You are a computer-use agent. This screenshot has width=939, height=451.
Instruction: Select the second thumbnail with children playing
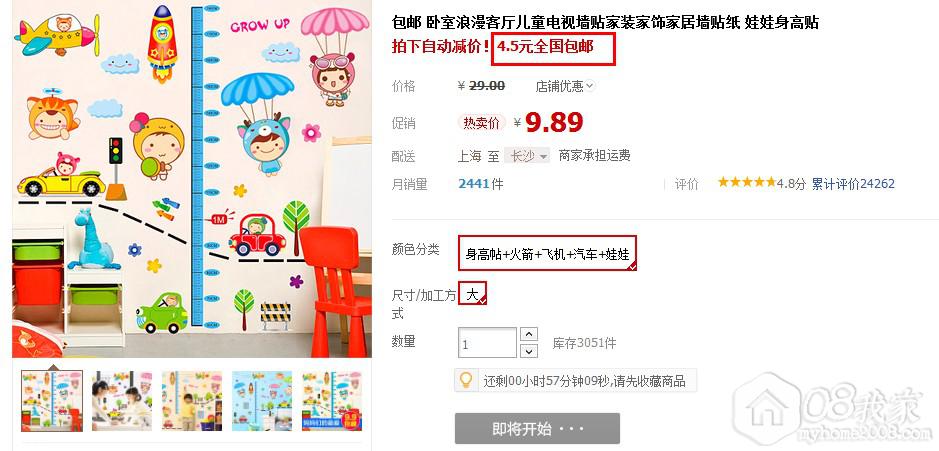tap(122, 401)
